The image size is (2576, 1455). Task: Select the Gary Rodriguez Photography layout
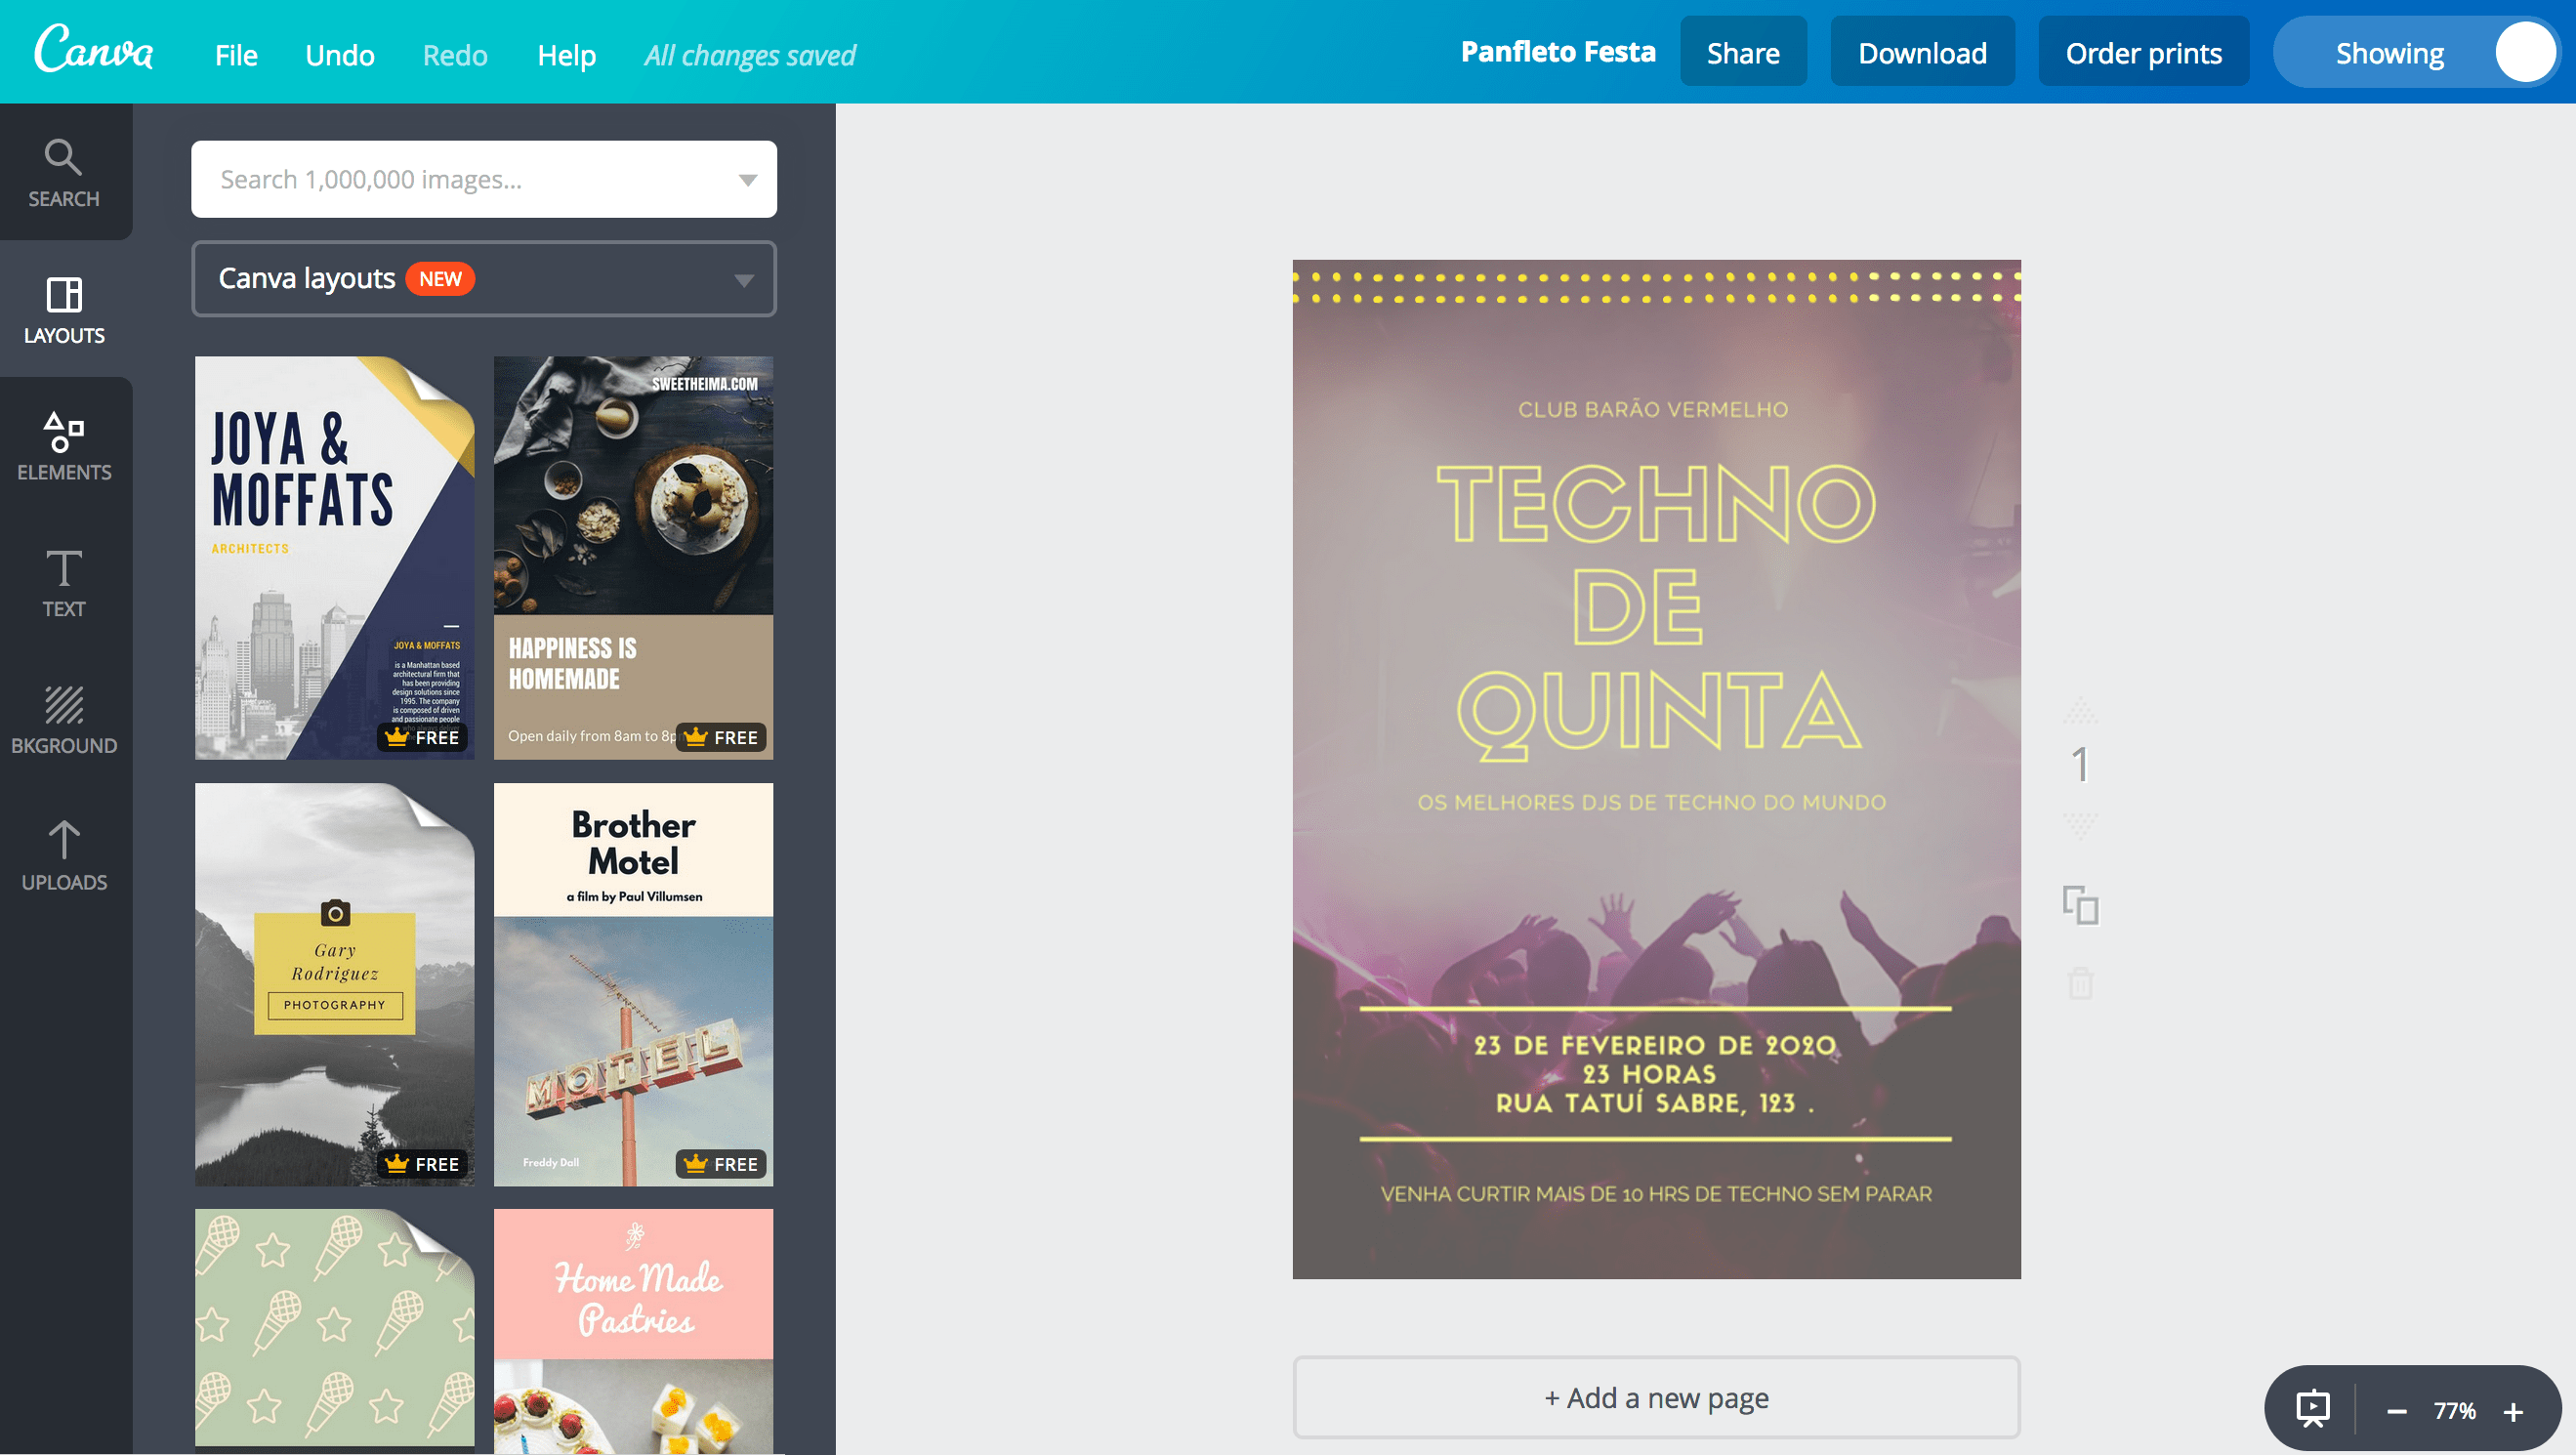[334, 985]
